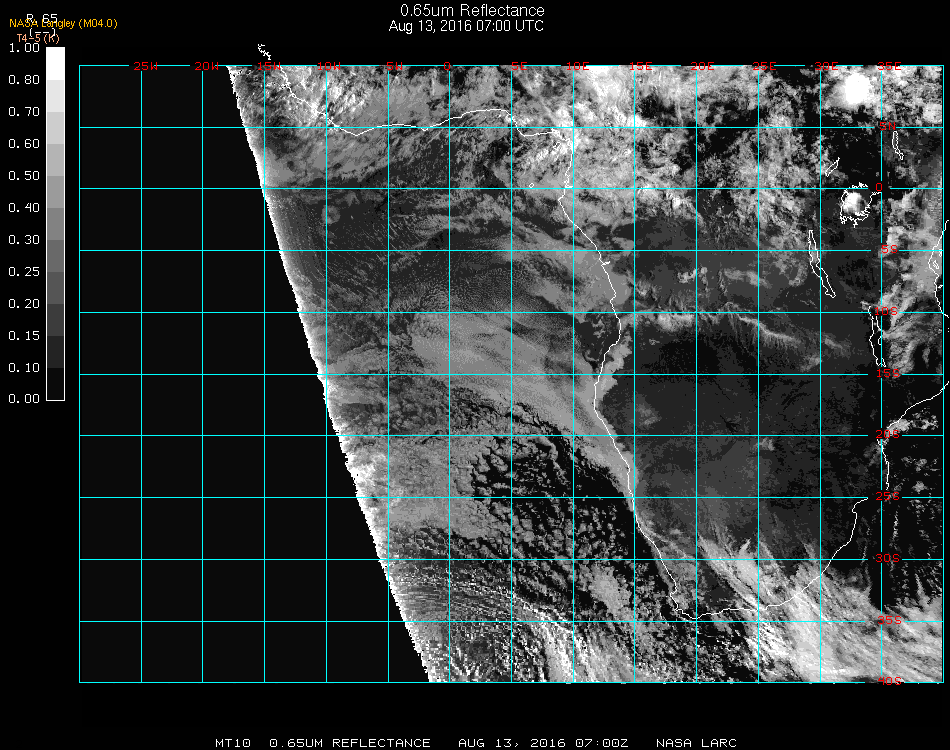This screenshot has height=750, width=950.
Task: Click the 25E longitude label
Action: (x=764, y=66)
